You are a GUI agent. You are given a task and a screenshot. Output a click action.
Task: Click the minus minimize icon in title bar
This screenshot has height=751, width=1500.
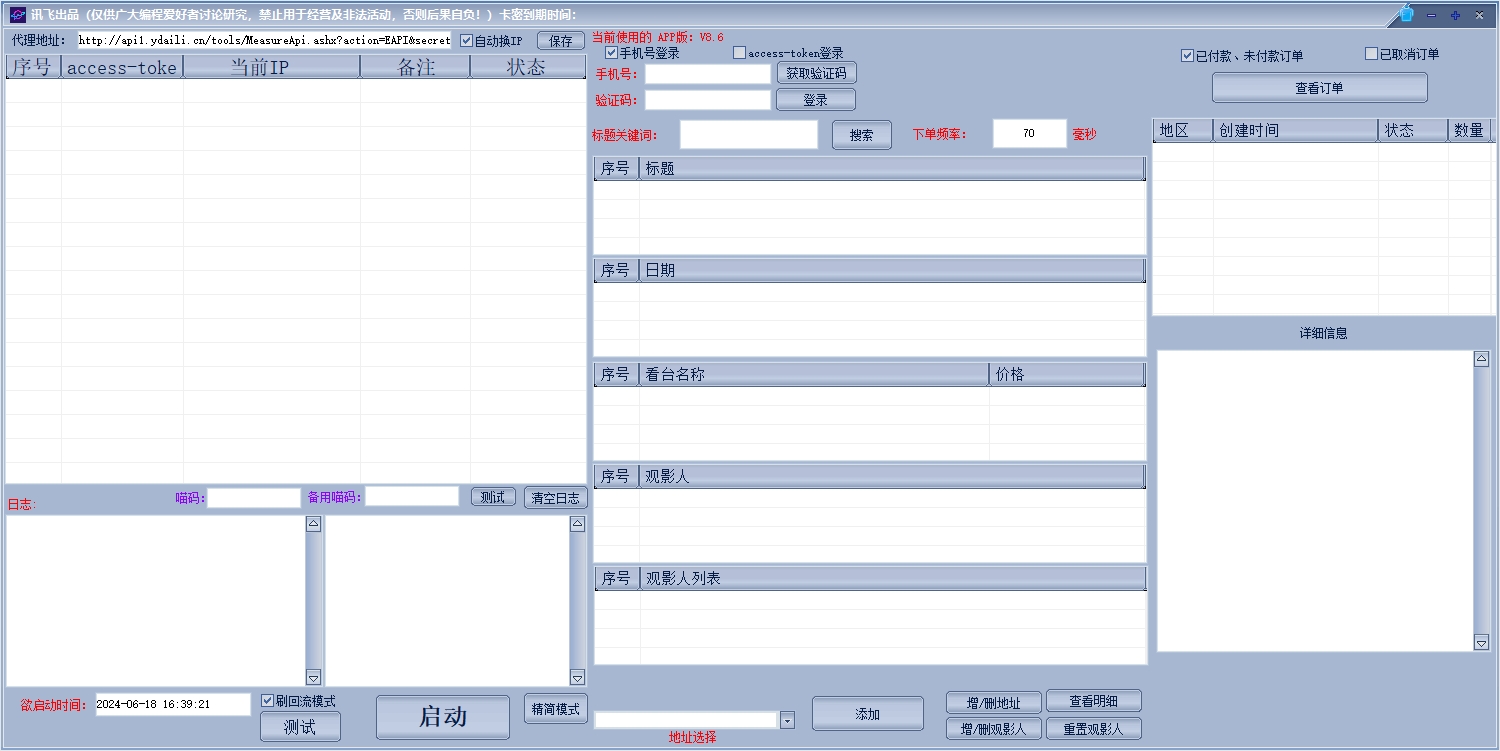1431,15
